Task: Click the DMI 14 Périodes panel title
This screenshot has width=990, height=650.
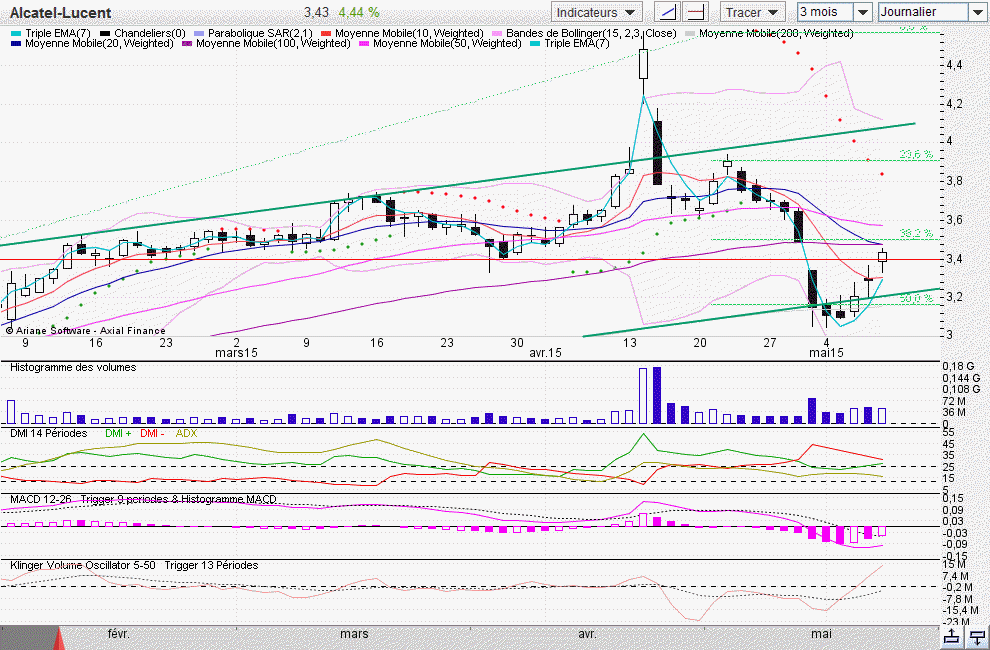Action: coord(49,433)
